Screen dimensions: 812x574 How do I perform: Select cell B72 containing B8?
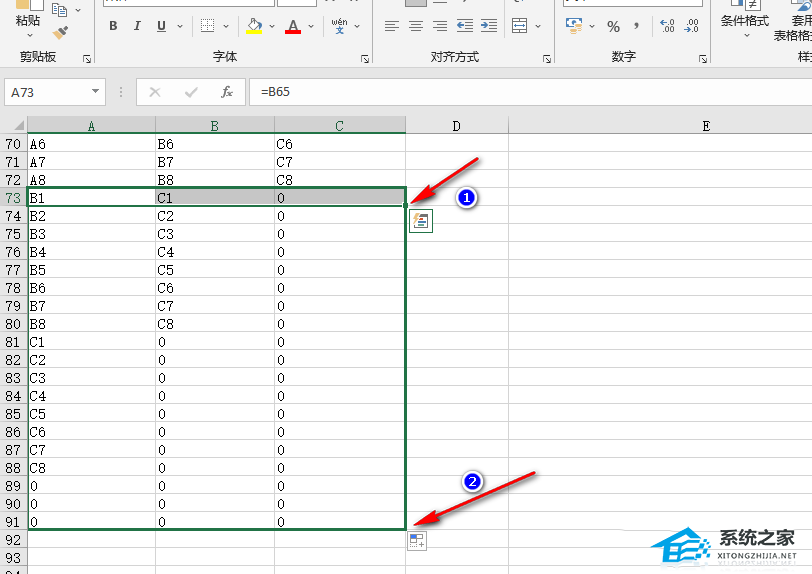tap(215, 180)
